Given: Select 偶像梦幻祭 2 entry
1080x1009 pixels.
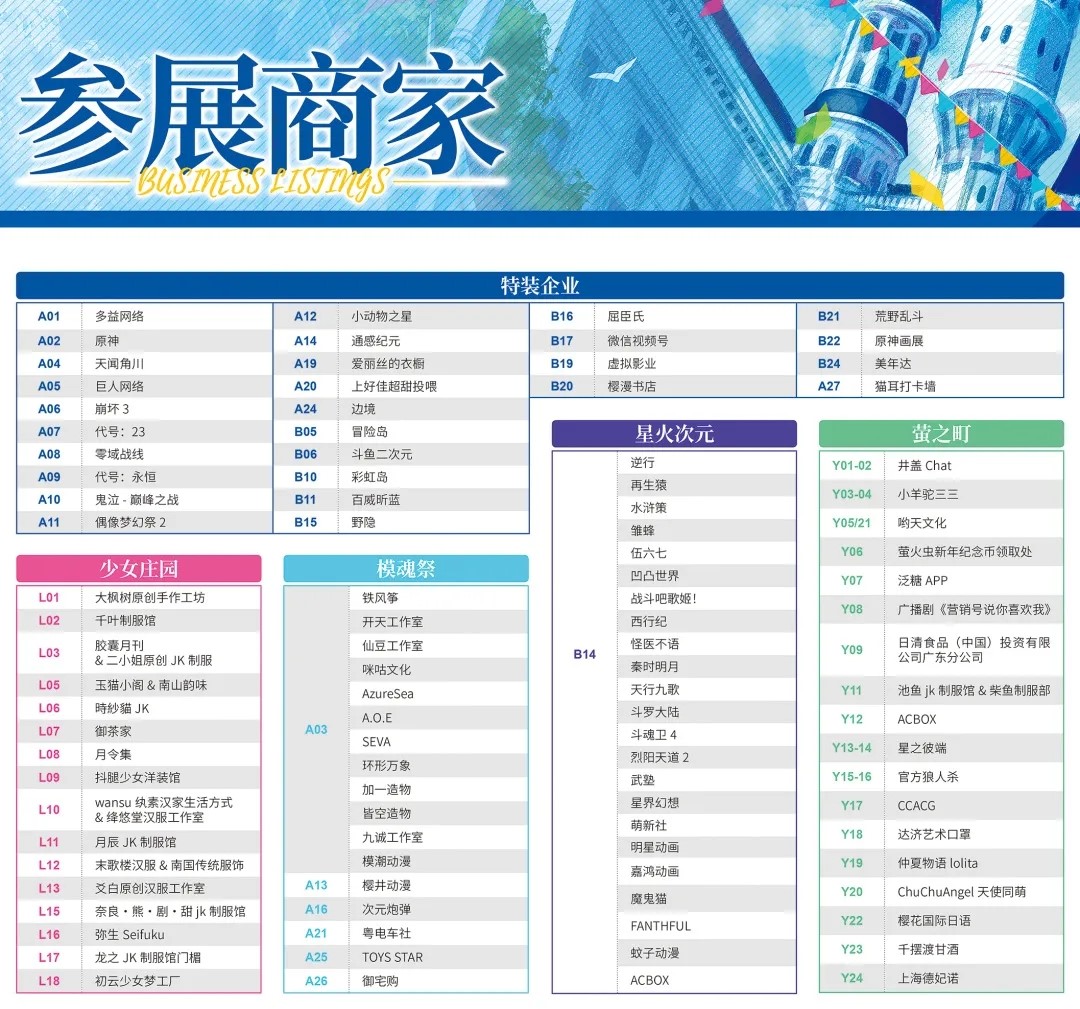Looking at the screenshot, I should pos(131,523).
